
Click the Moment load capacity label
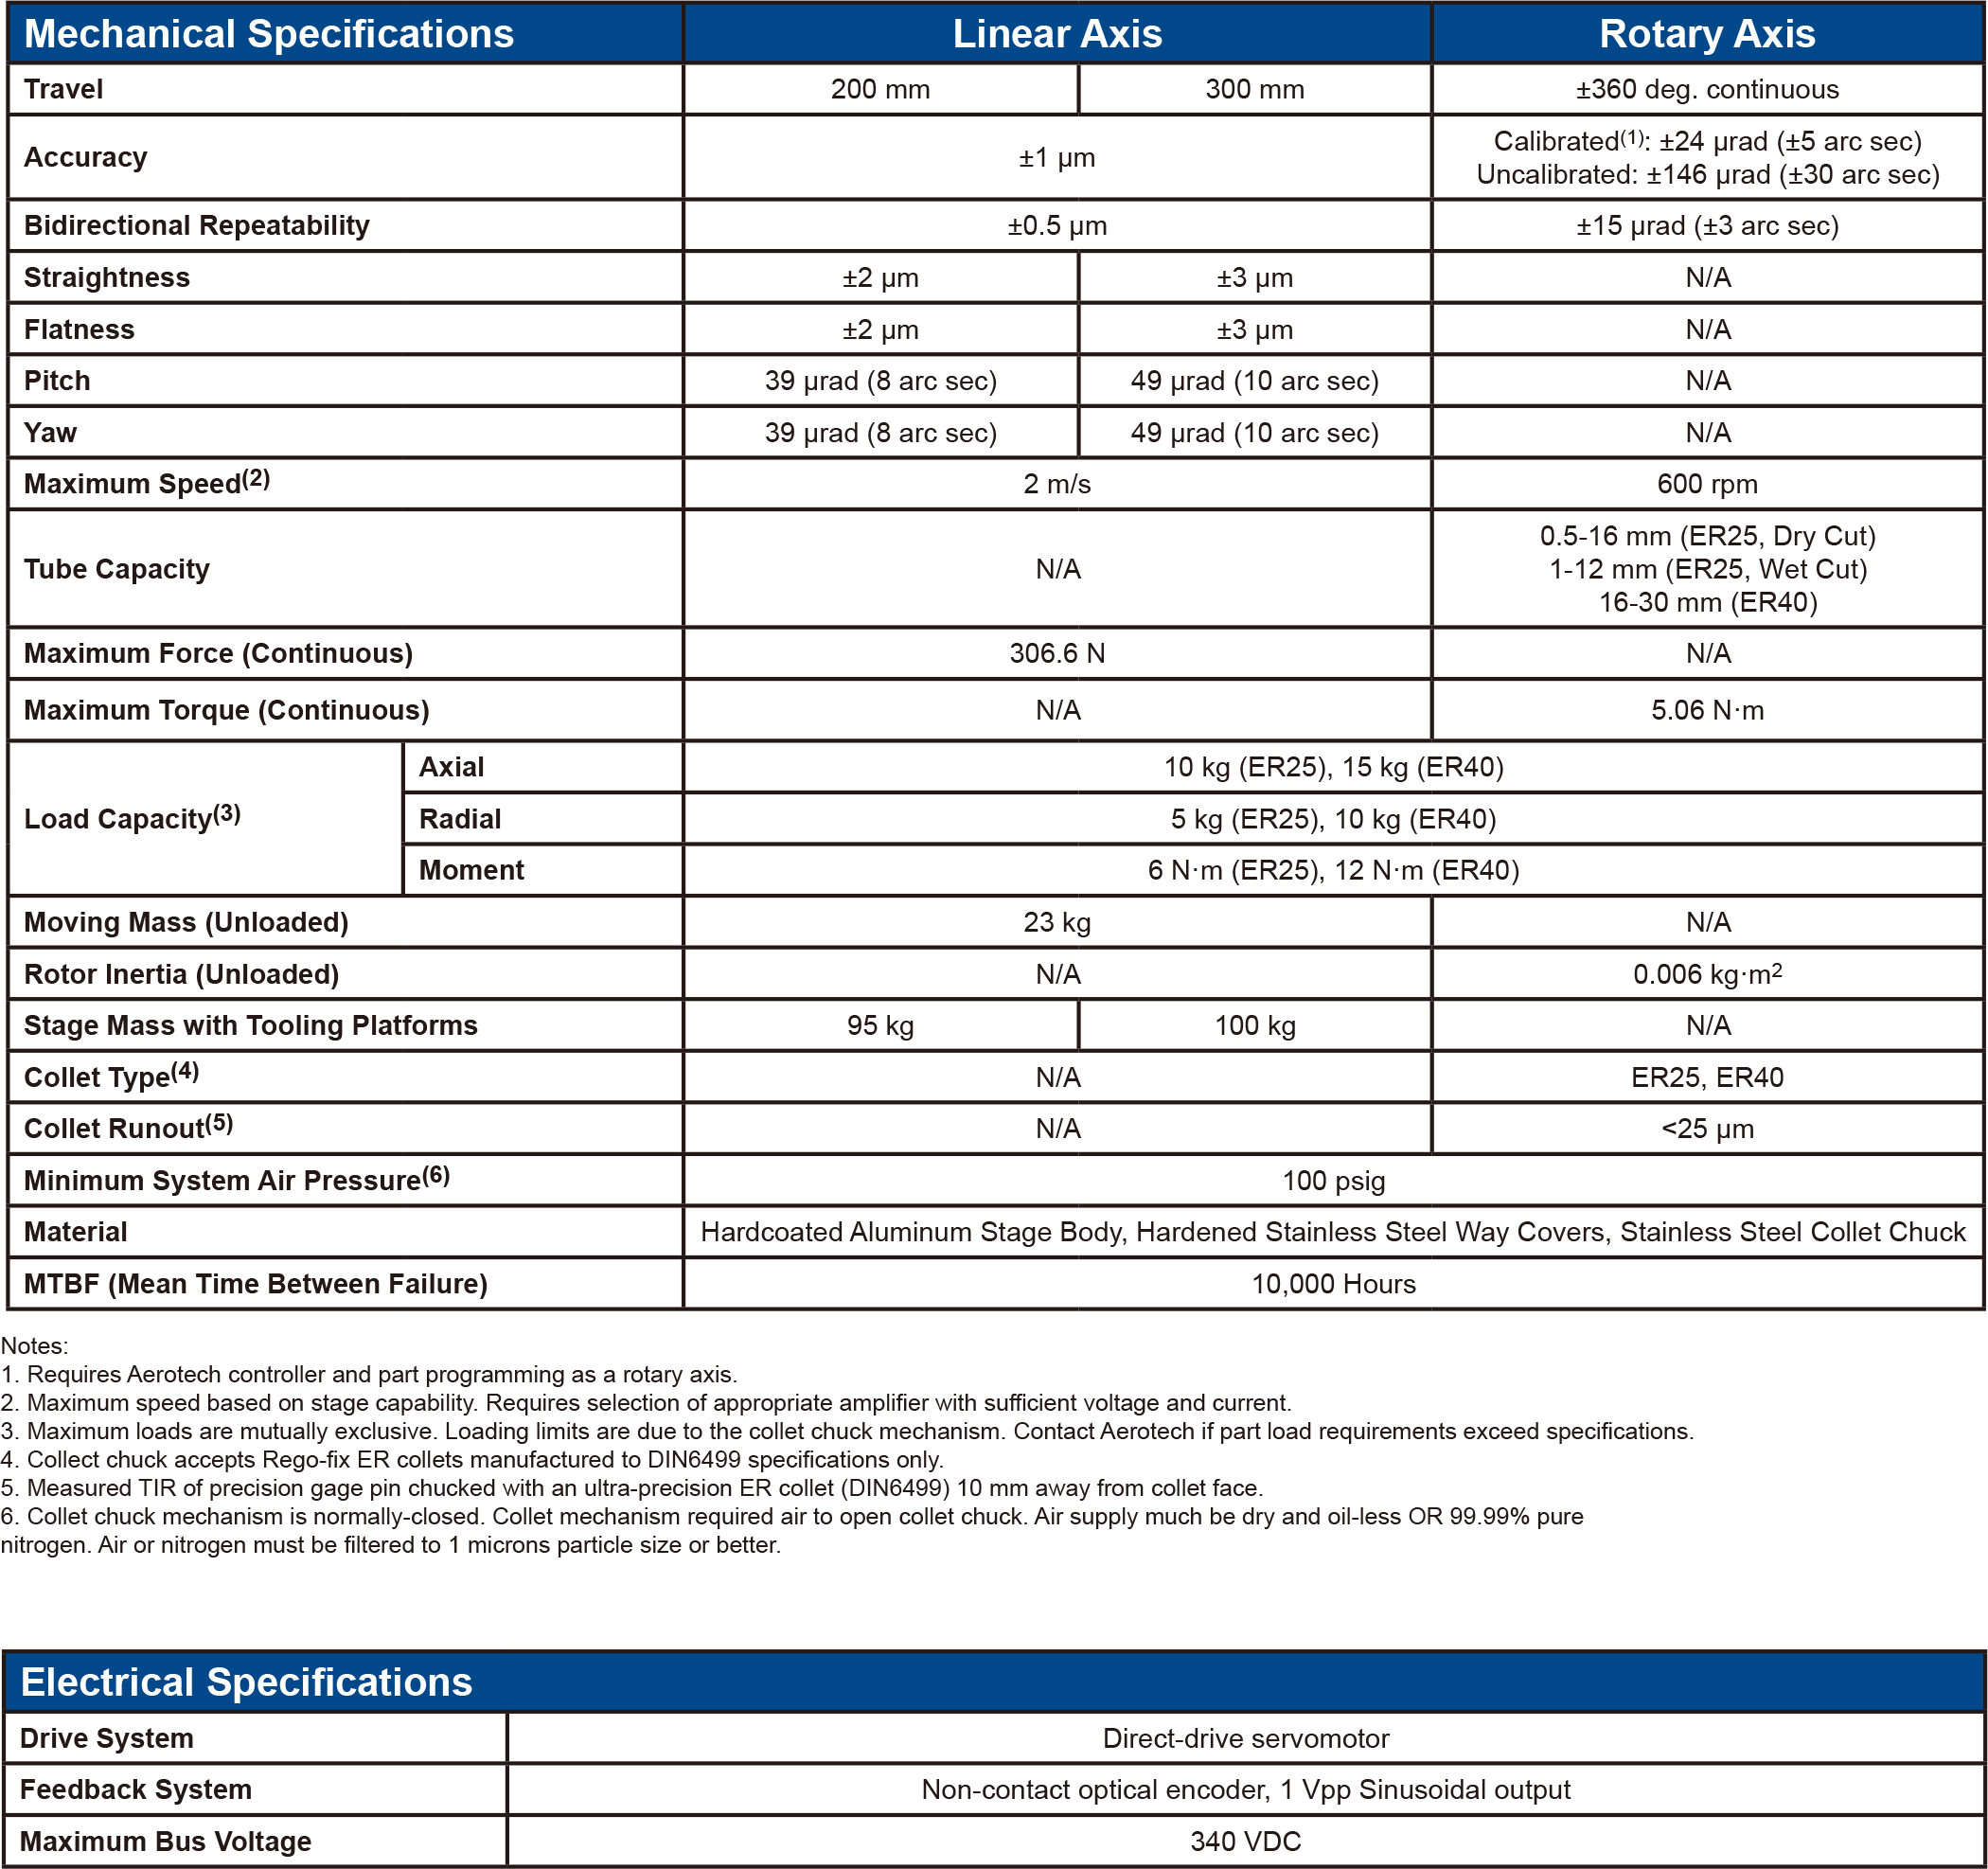pos(471,870)
